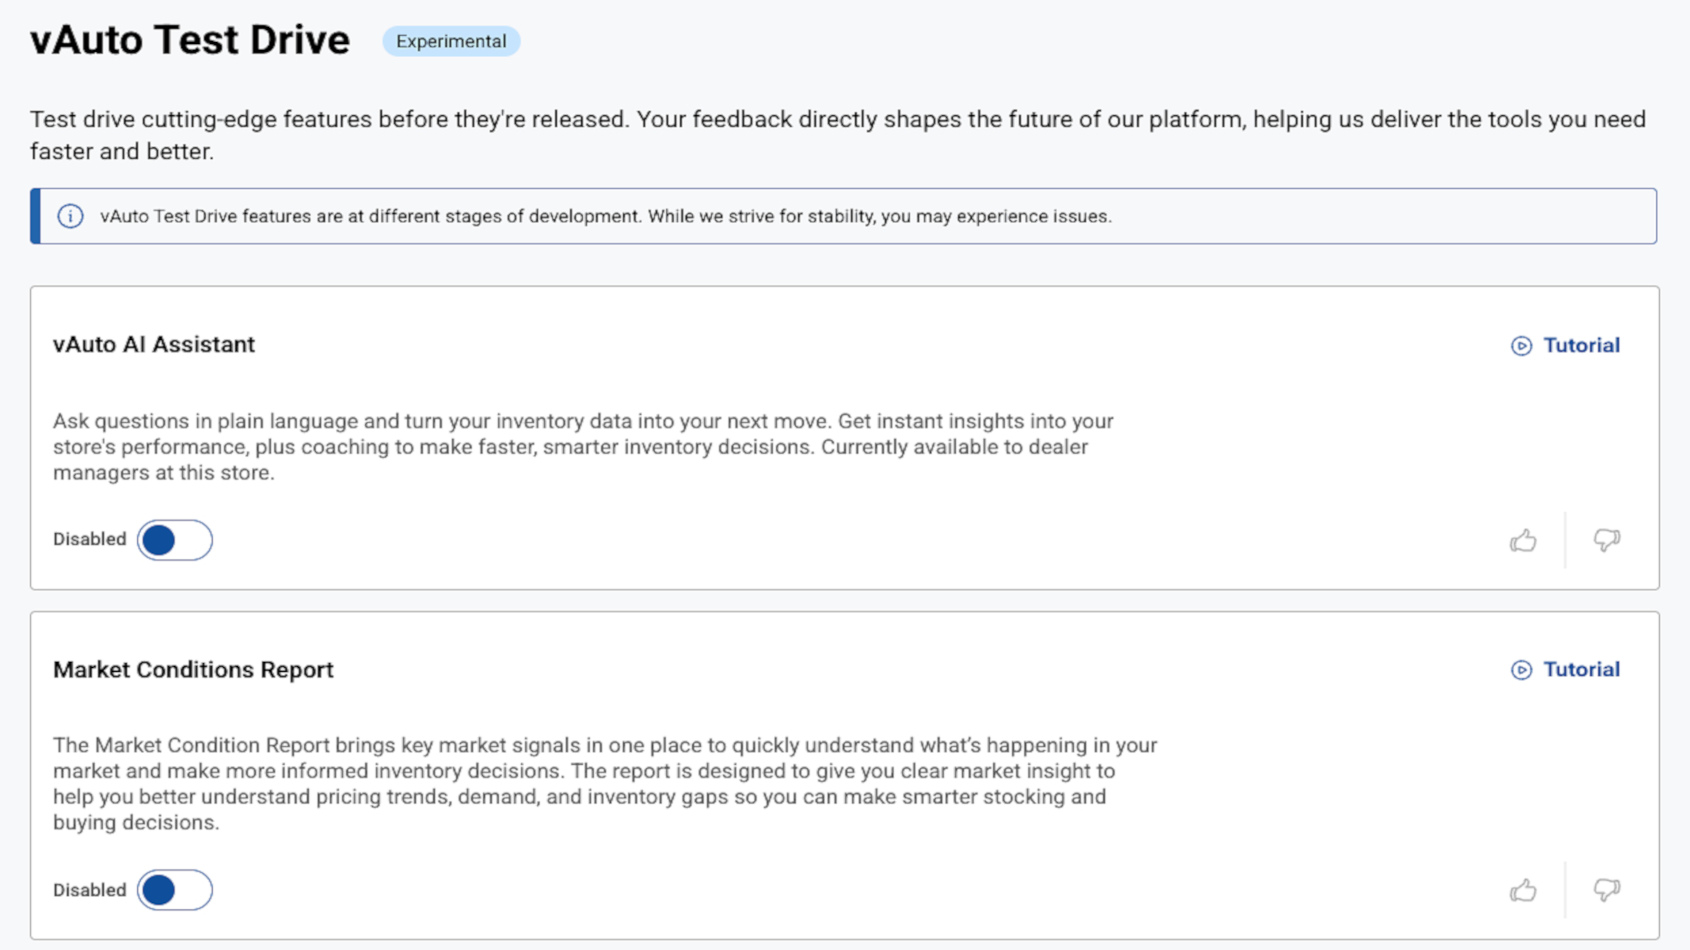Click the Market Conditions Report card heading
This screenshot has height=950, width=1690.
pyautogui.click(x=193, y=669)
